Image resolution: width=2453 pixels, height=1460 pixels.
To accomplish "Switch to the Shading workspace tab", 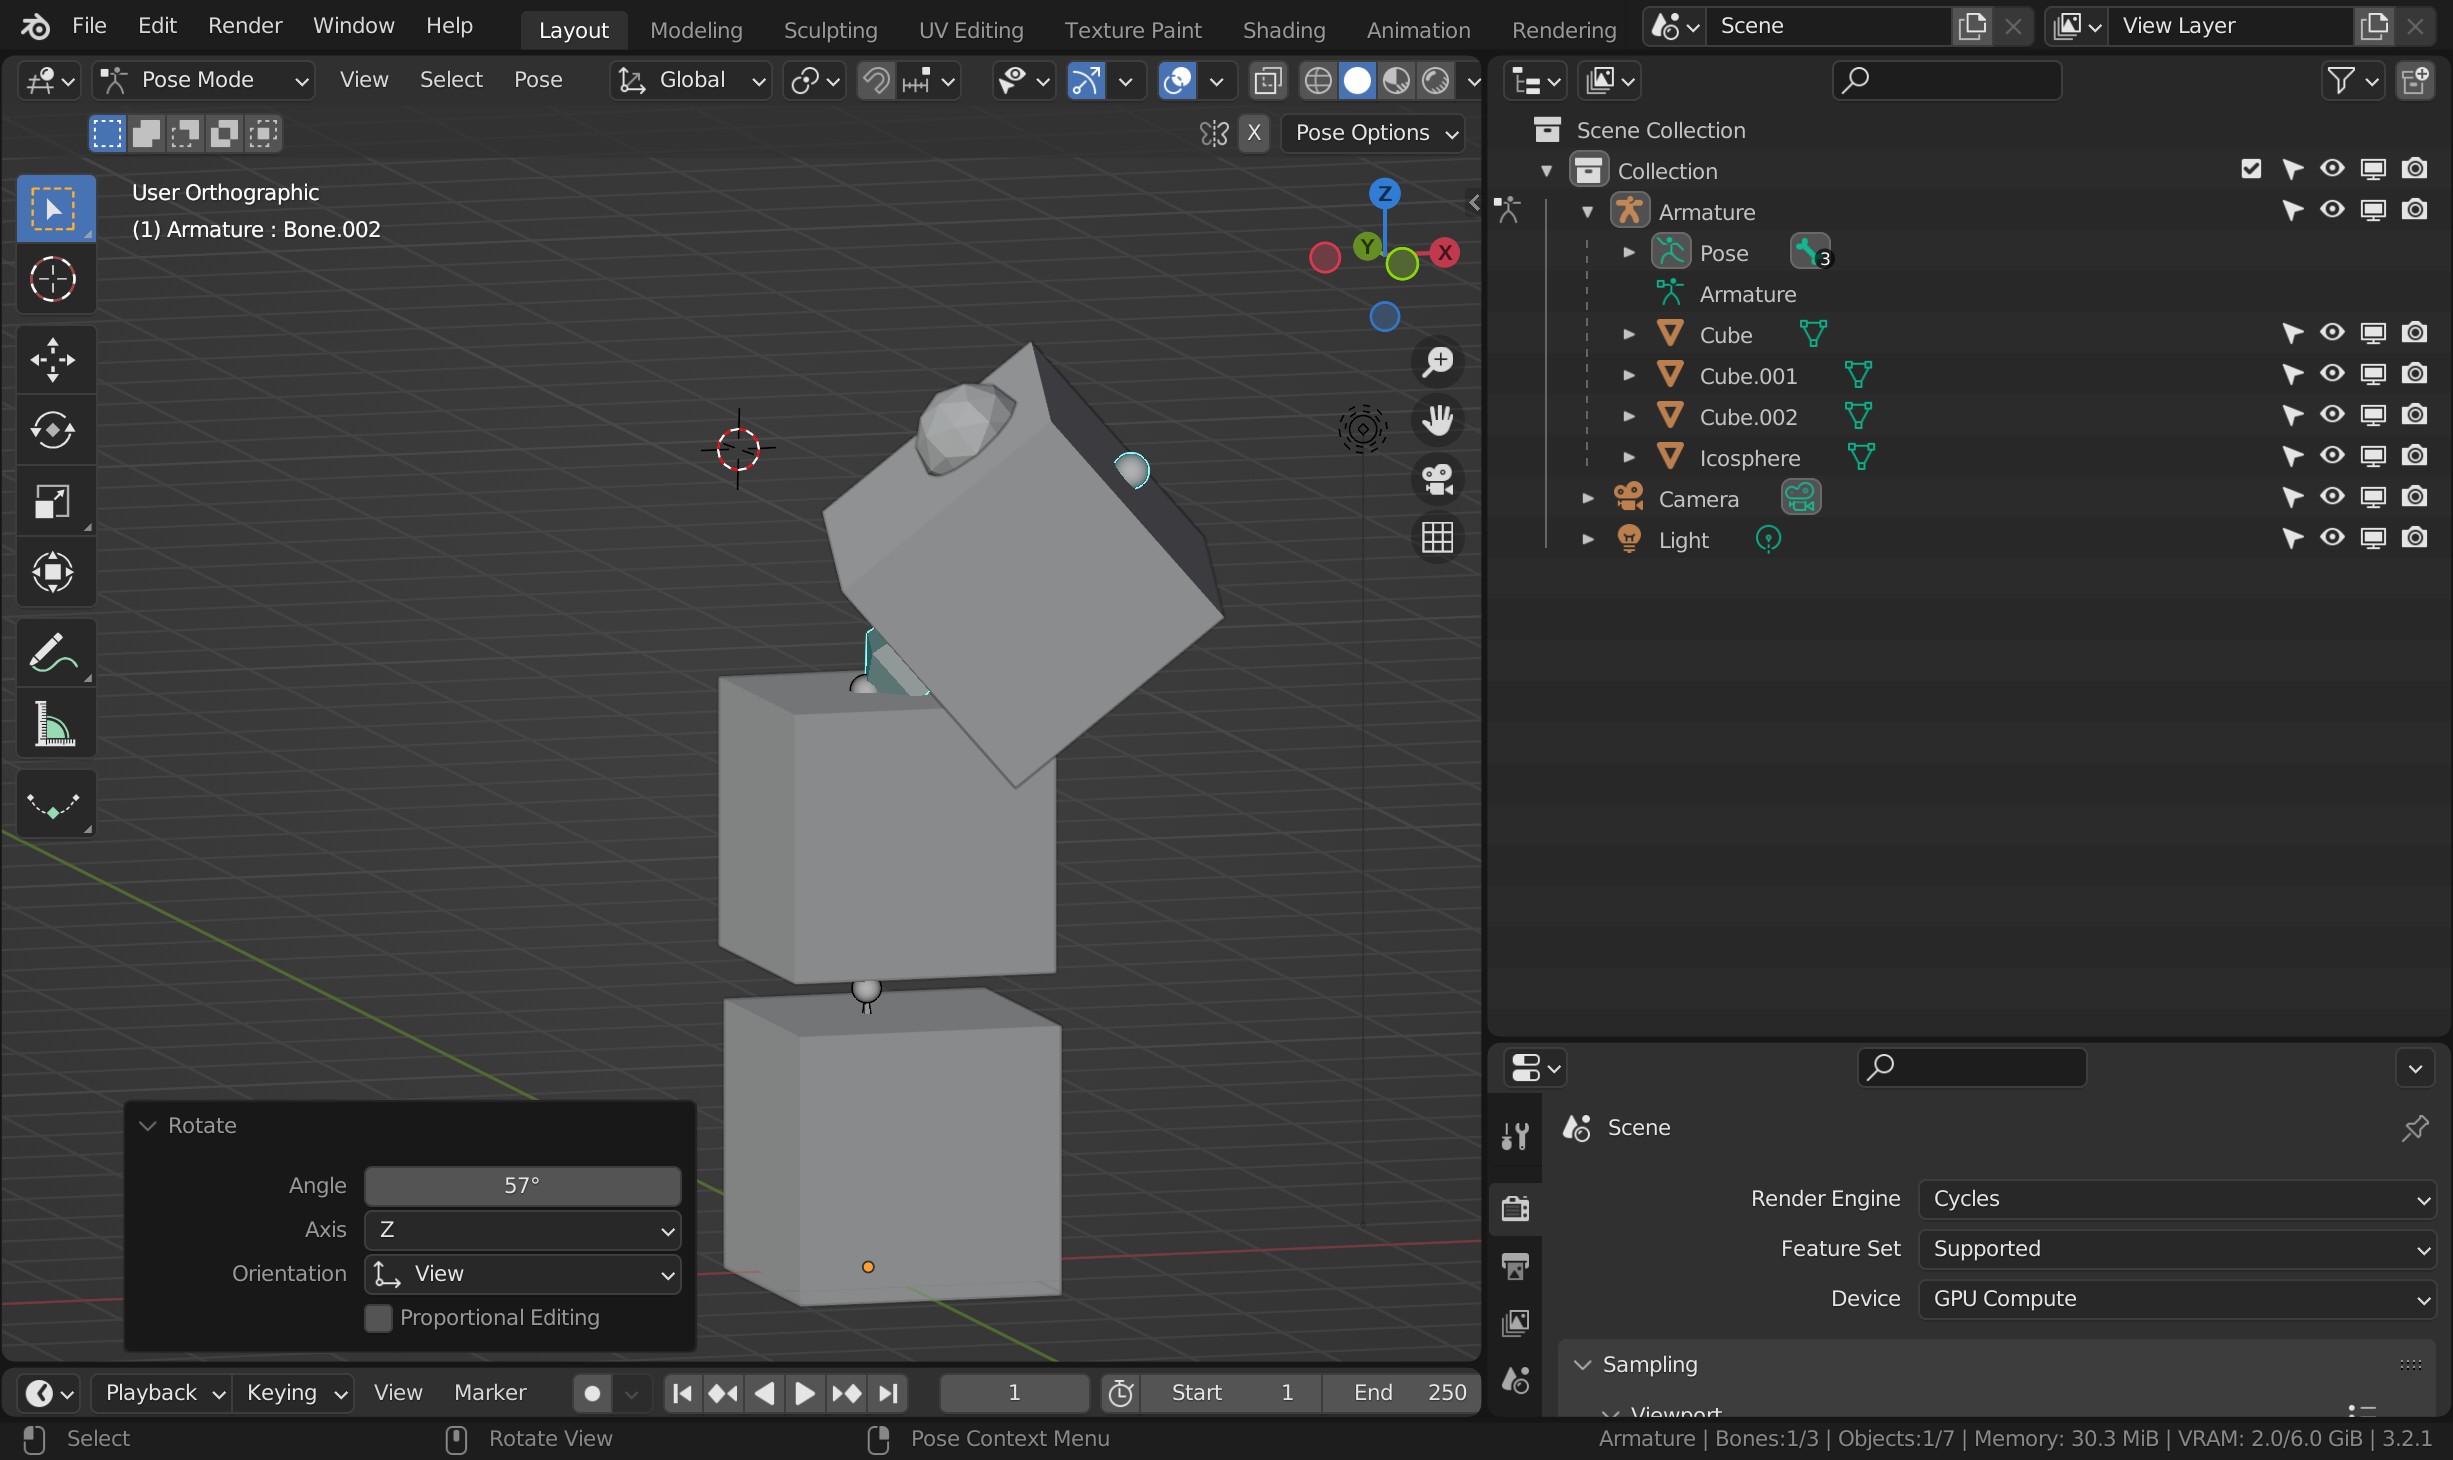I will 1283,29.
